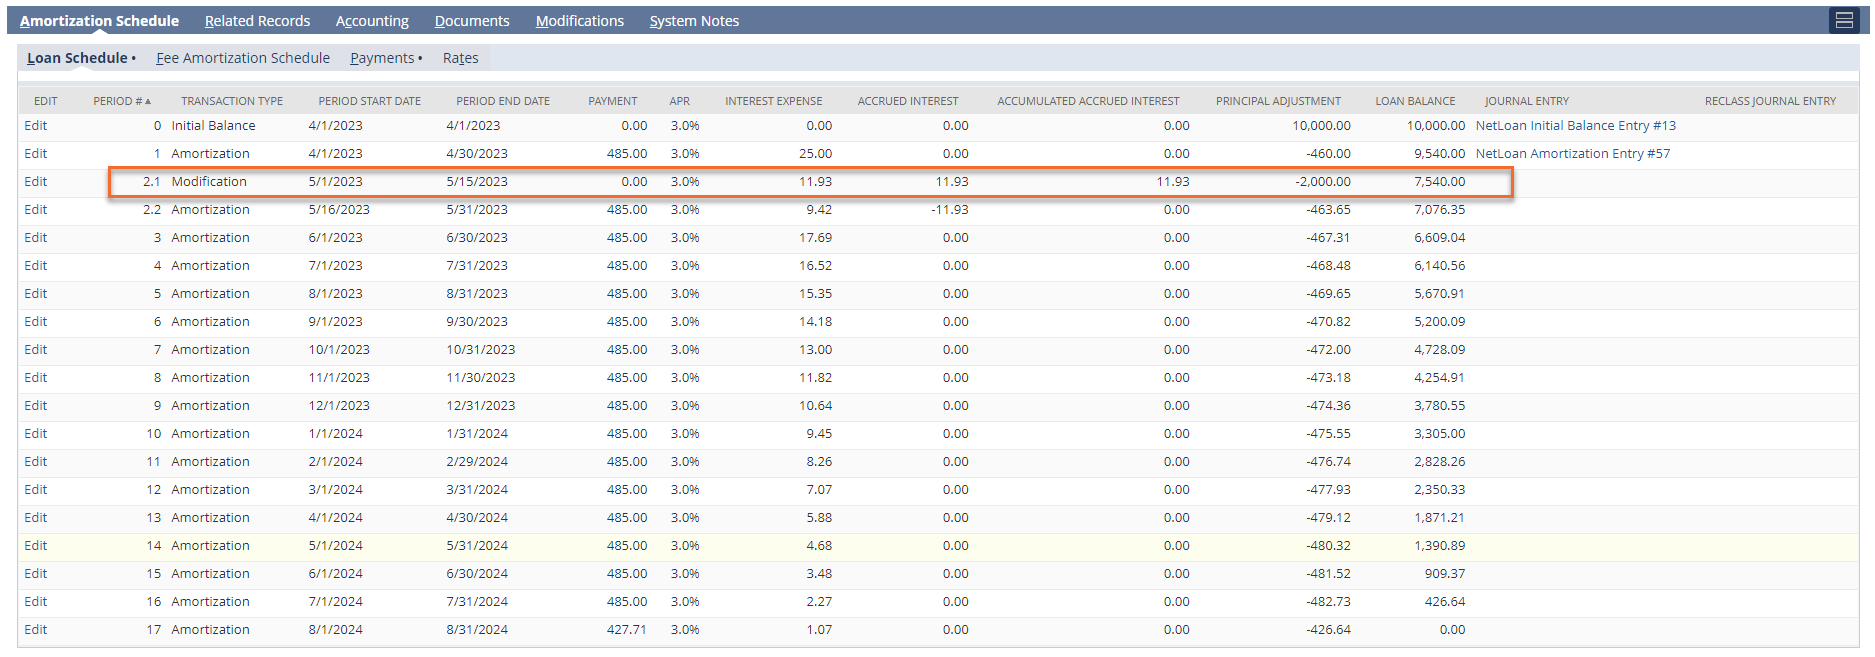The width and height of the screenshot is (1875, 657).
Task: Open the Related Records tab
Action: (257, 21)
